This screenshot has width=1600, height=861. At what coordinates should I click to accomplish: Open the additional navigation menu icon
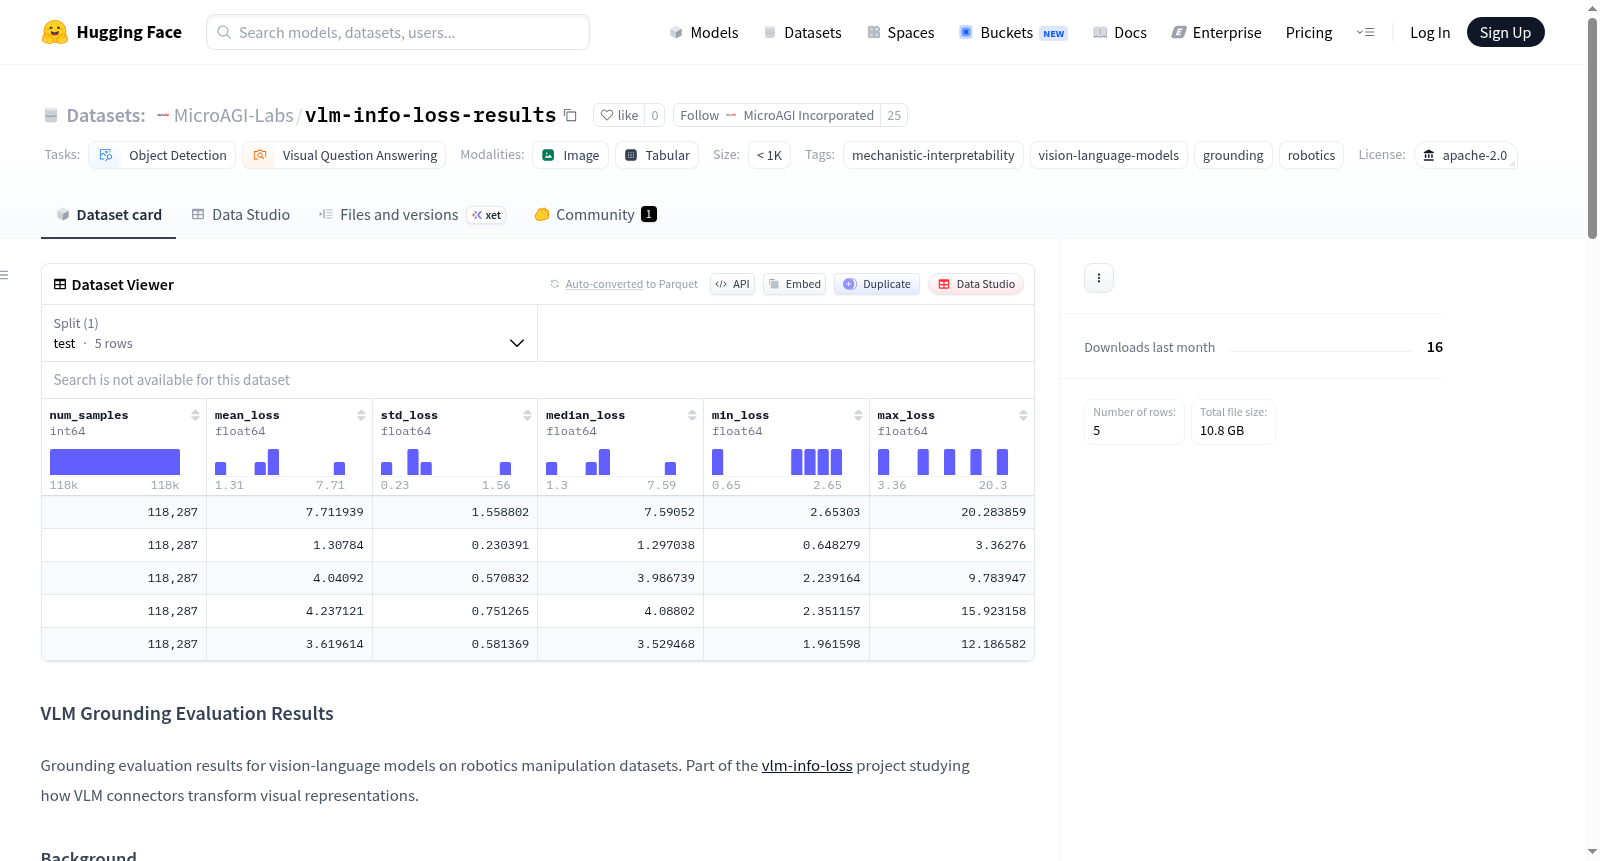[1365, 32]
